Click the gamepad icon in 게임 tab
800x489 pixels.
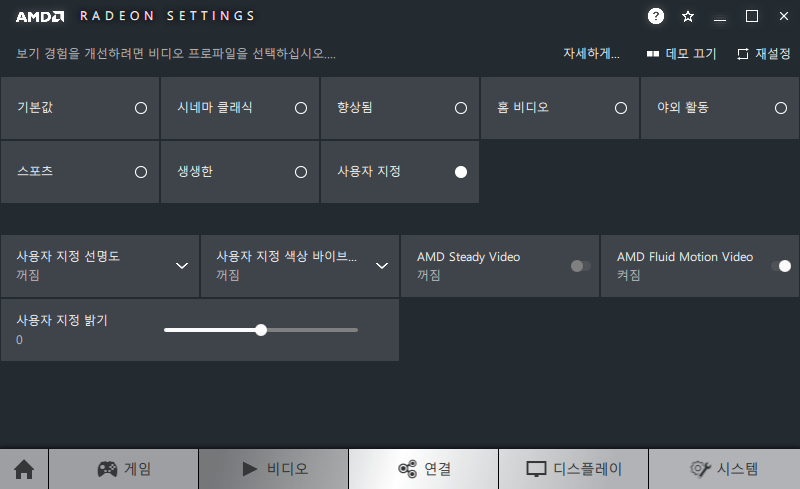tap(107, 469)
